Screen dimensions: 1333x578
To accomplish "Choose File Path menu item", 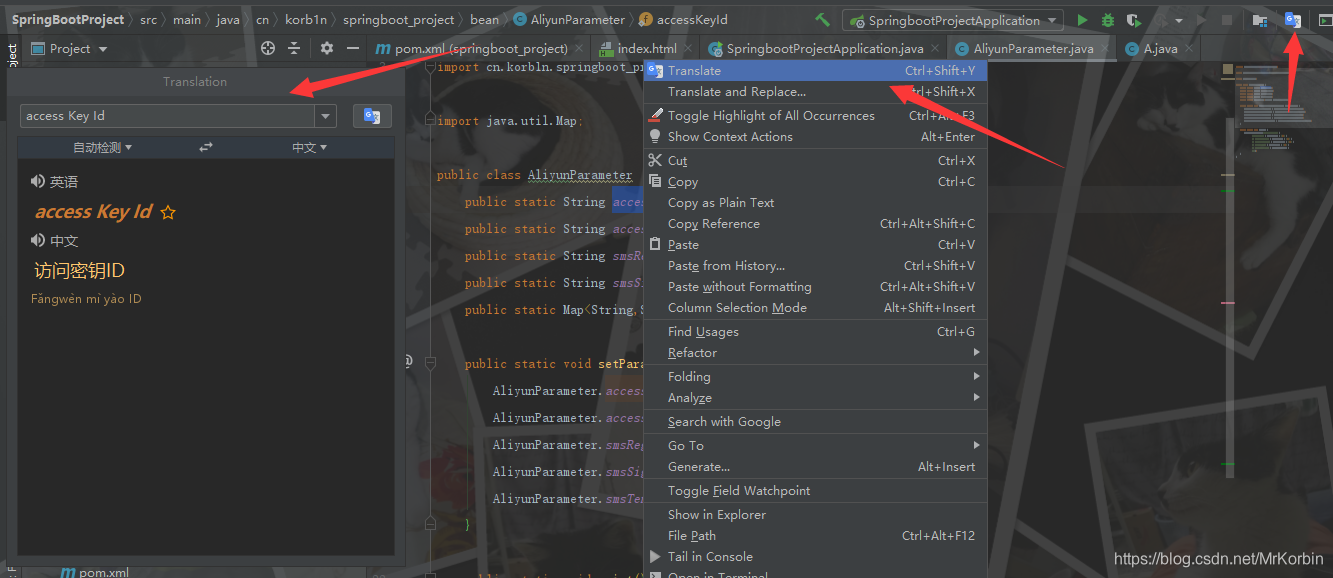I will click(815, 535).
